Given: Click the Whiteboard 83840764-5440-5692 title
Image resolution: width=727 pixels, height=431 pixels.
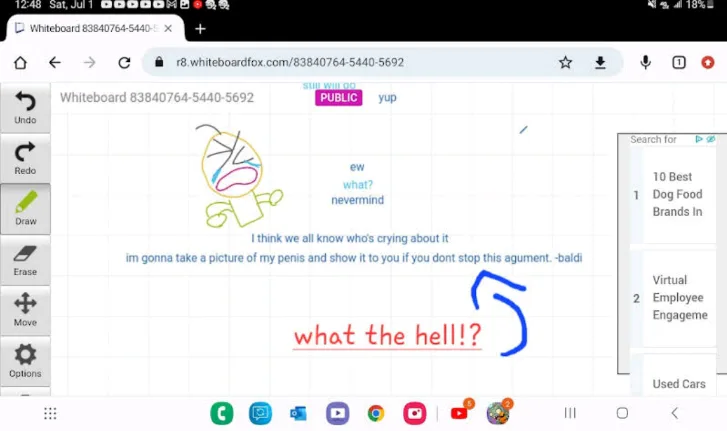Looking at the screenshot, I should click(157, 97).
